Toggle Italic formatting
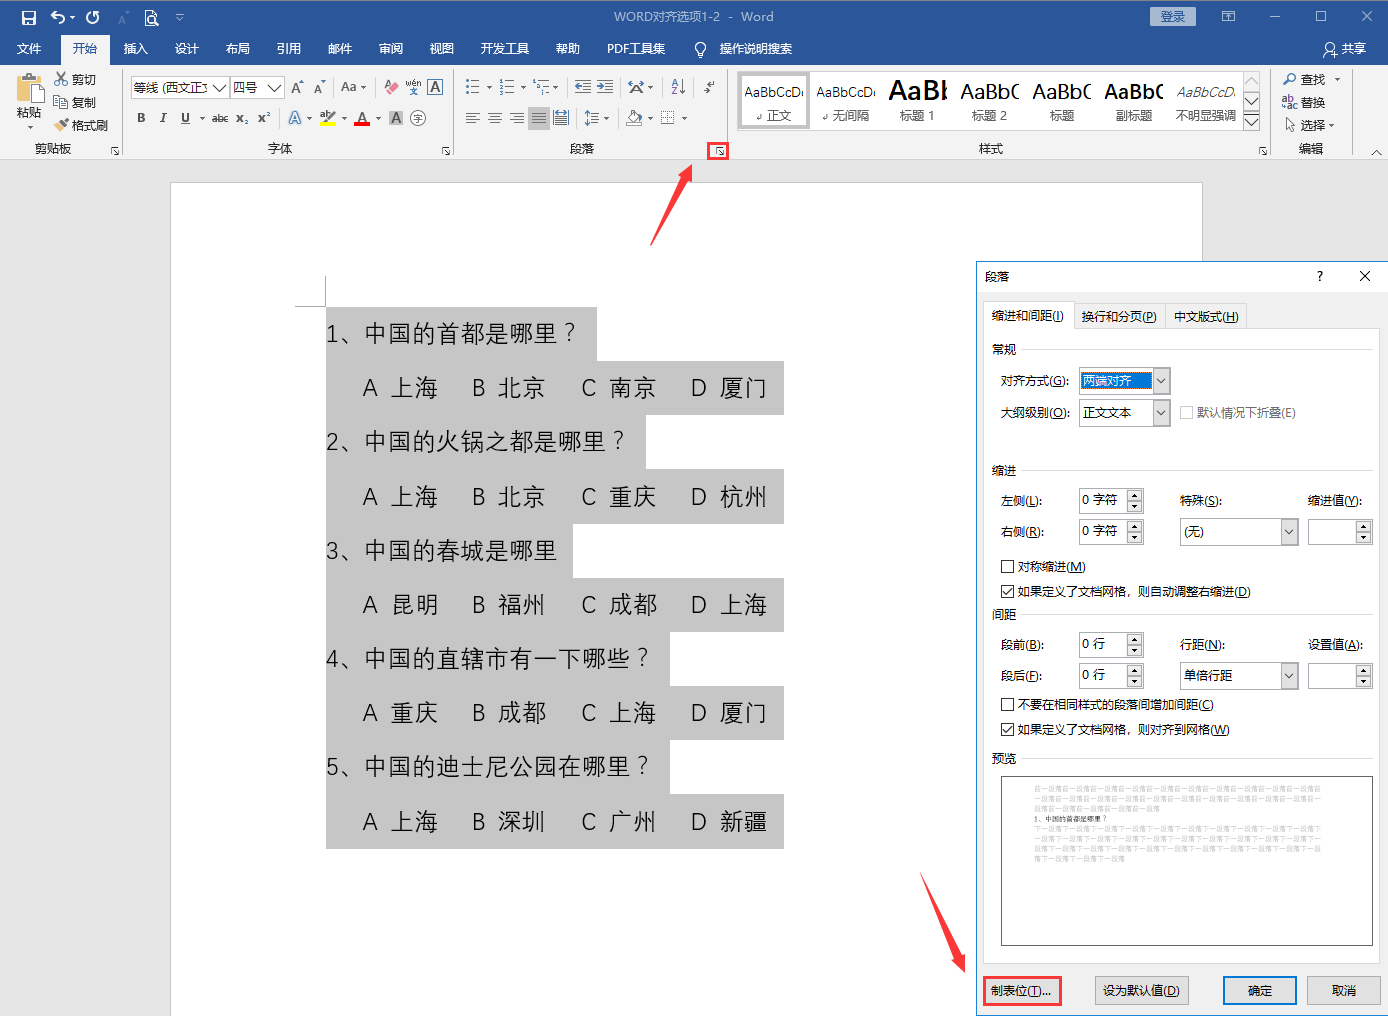 pos(163,118)
